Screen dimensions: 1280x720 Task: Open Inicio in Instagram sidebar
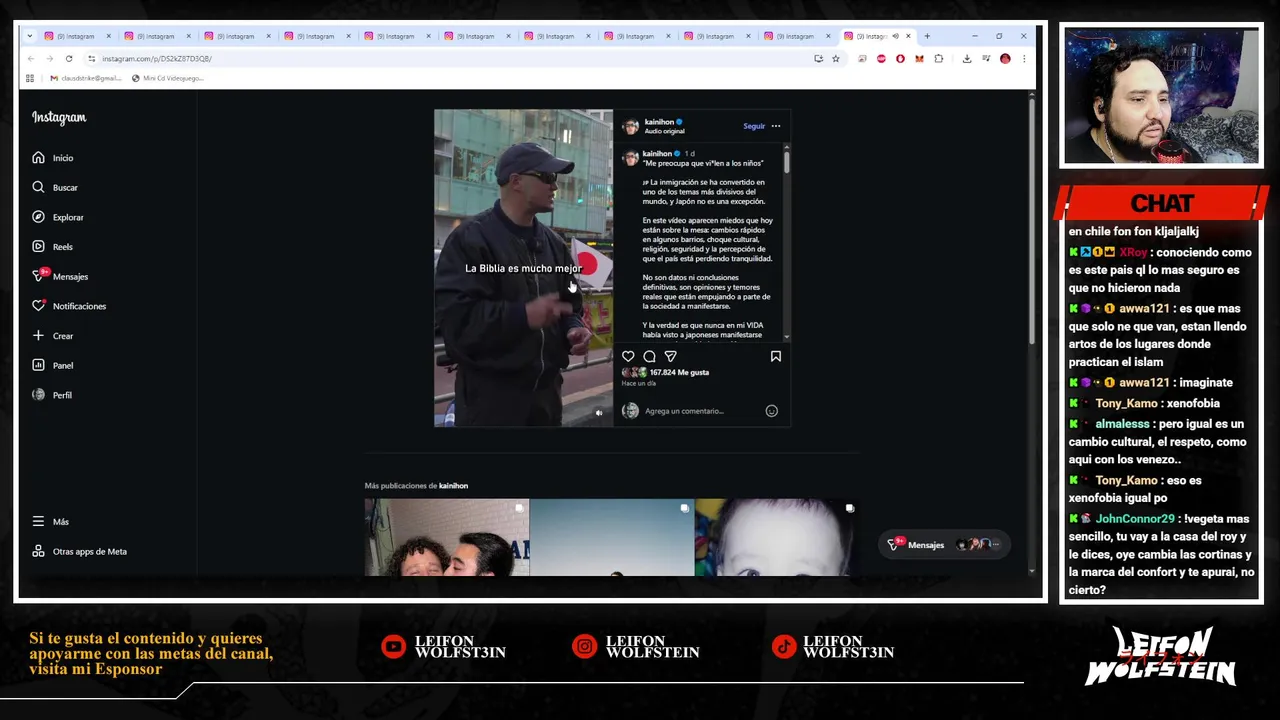(52, 158)
